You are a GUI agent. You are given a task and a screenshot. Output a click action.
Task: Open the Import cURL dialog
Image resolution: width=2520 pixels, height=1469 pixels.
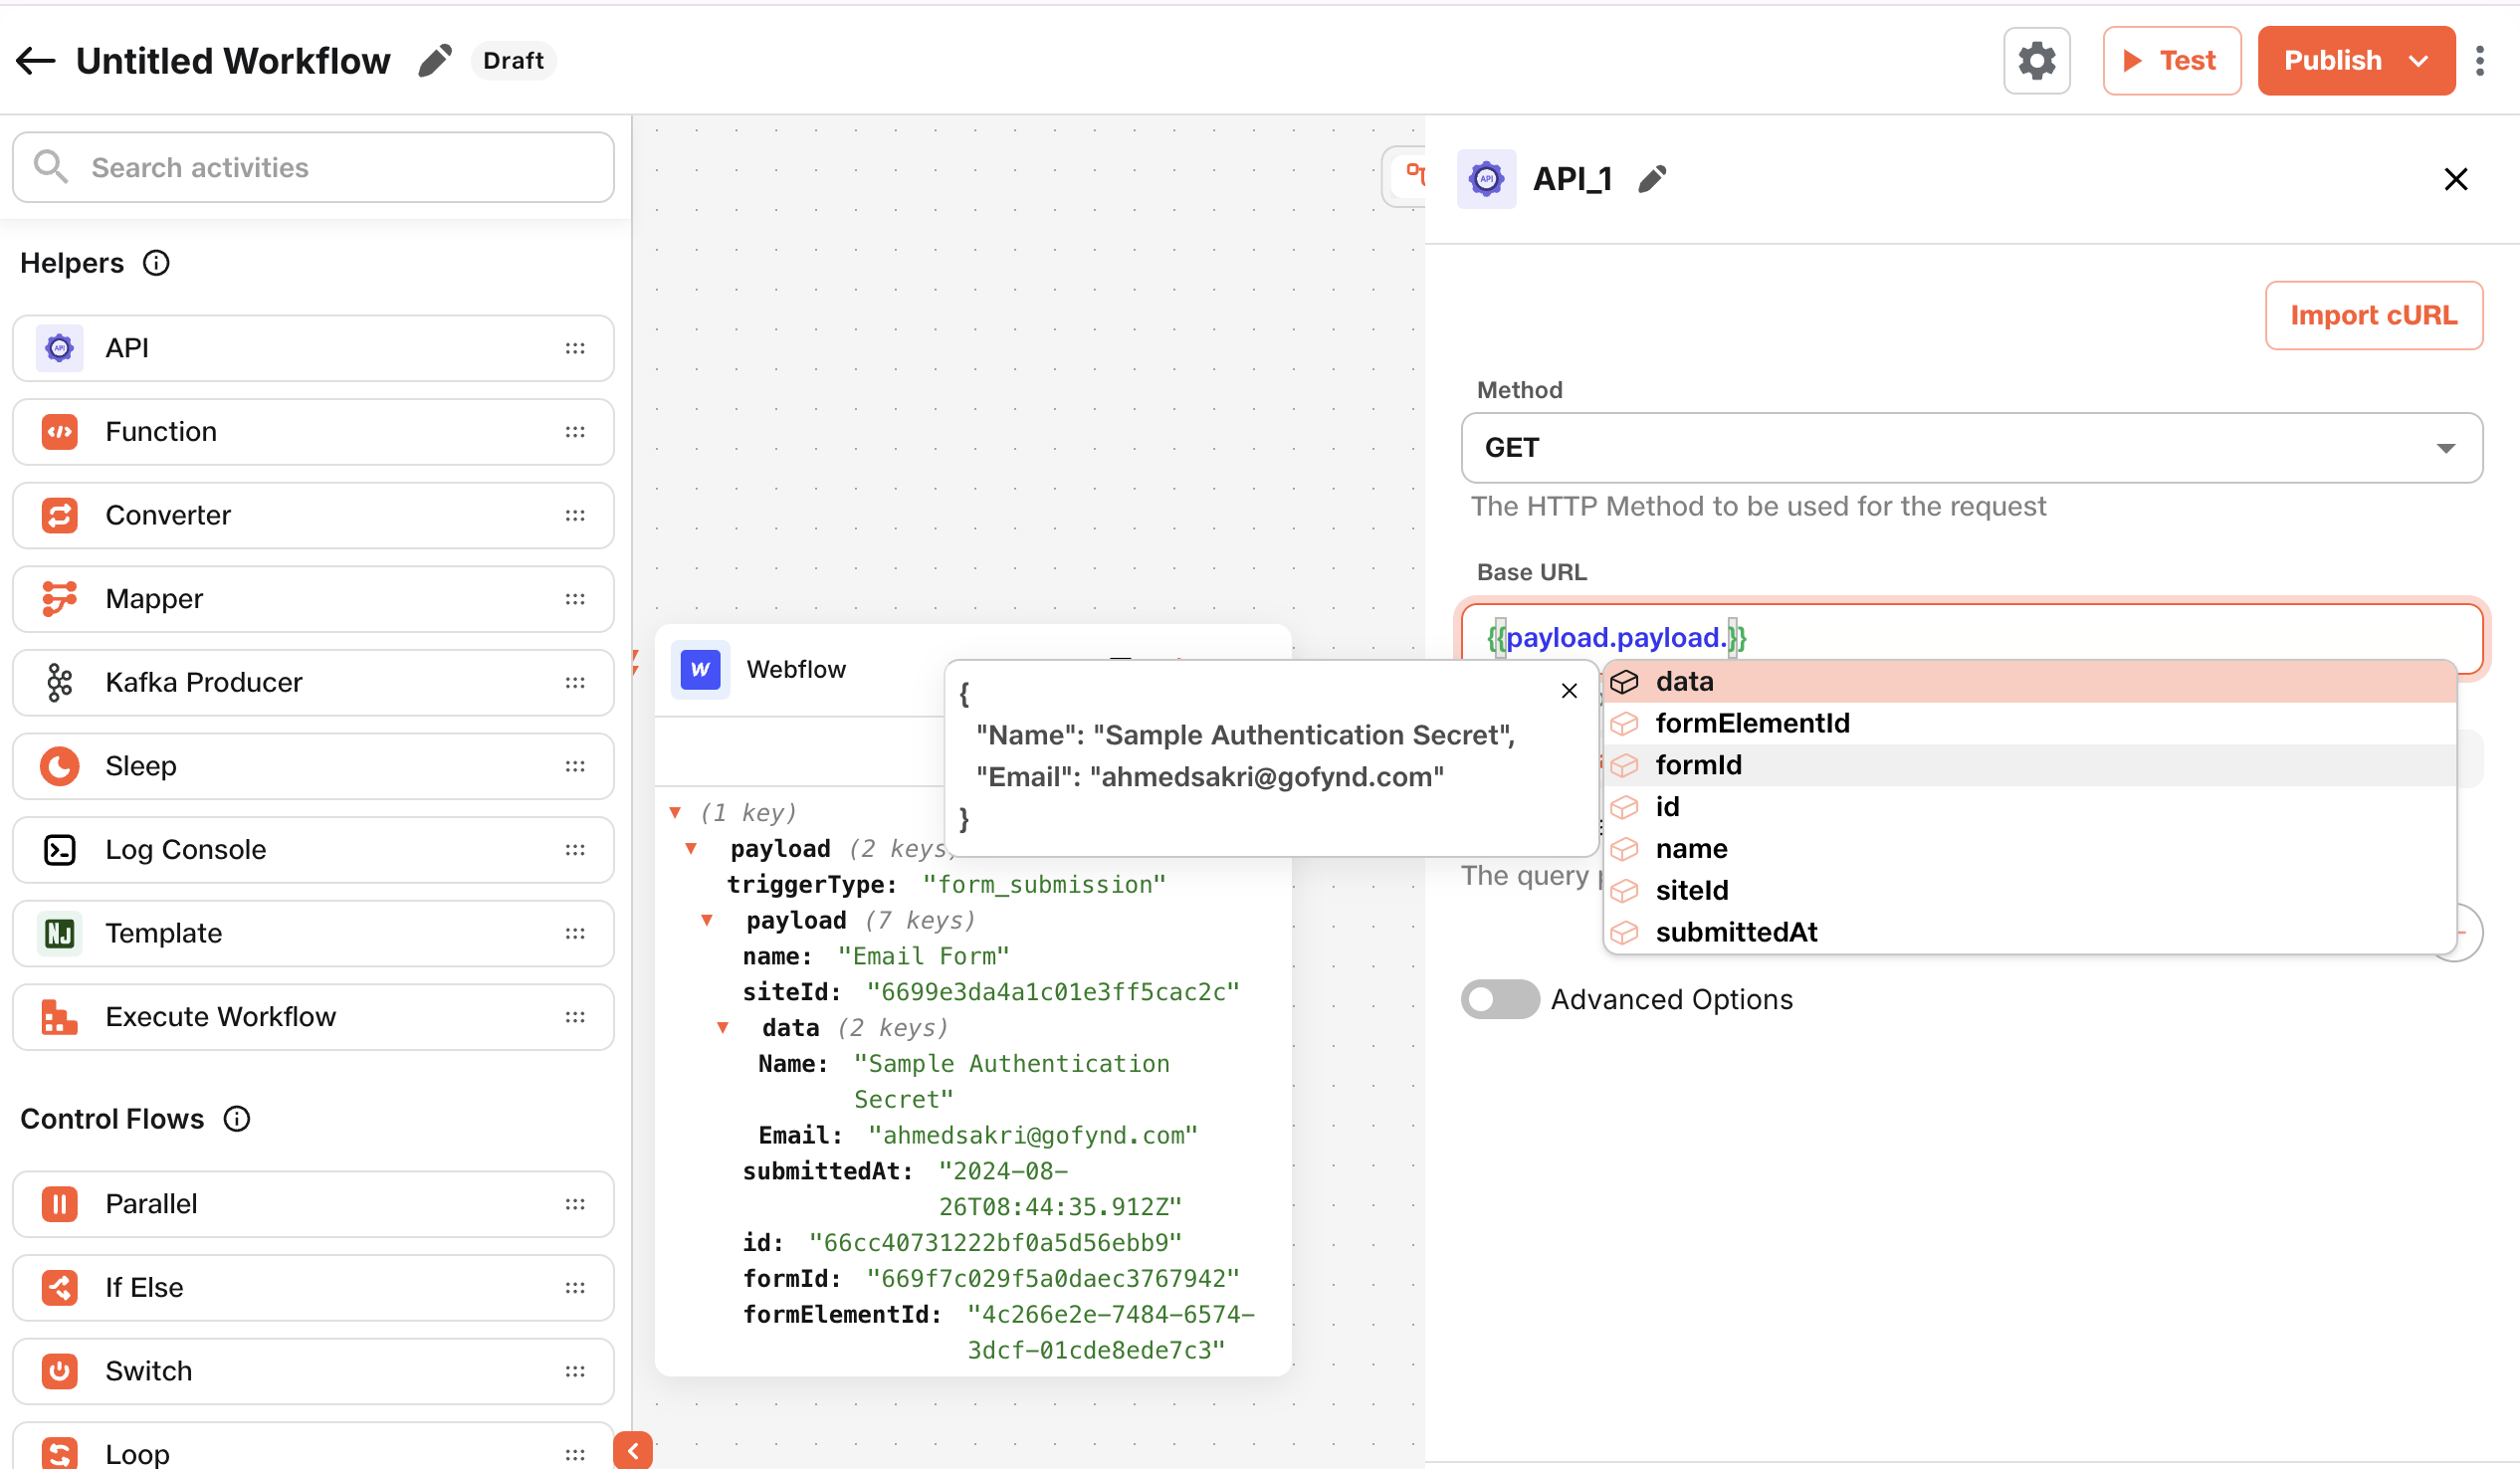2373,316
